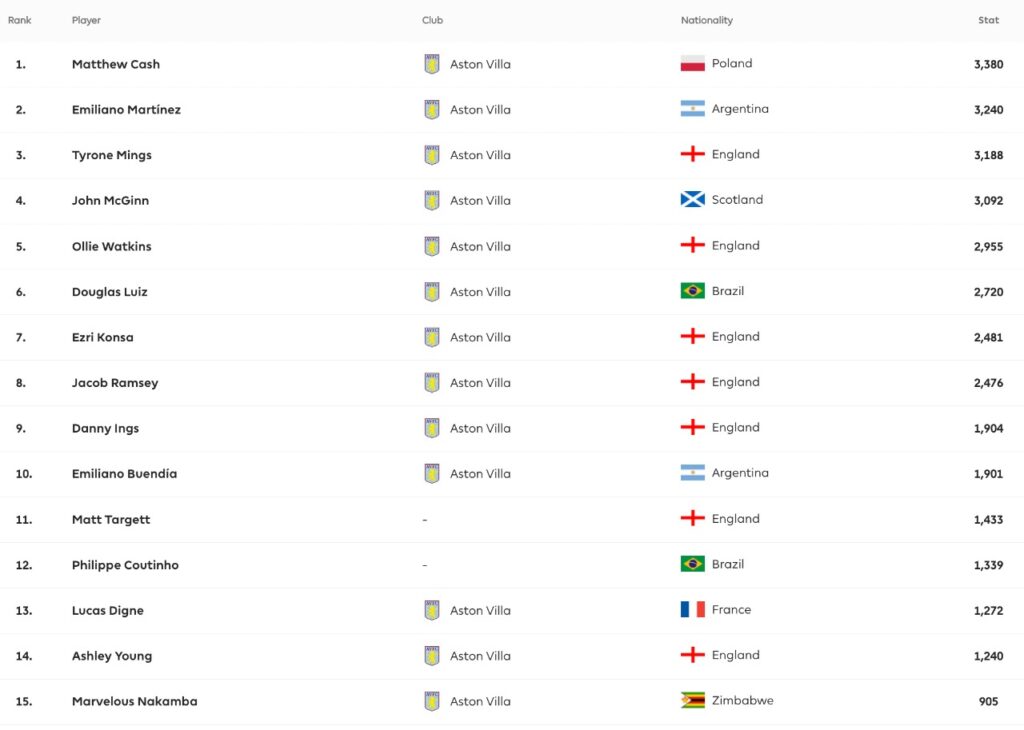Click Aston Villa crest beside Matthew Cash
Screen dimensions: 1024x730
point(432,64)
